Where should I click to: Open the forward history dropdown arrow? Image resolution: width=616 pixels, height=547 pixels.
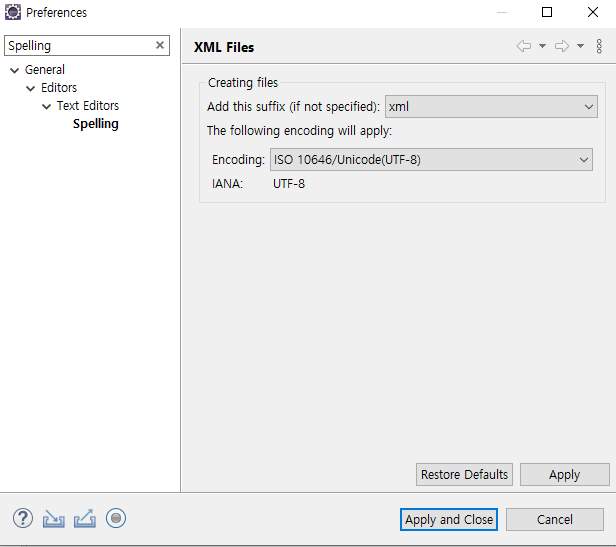pyautogui.click(x=580, y=46)
